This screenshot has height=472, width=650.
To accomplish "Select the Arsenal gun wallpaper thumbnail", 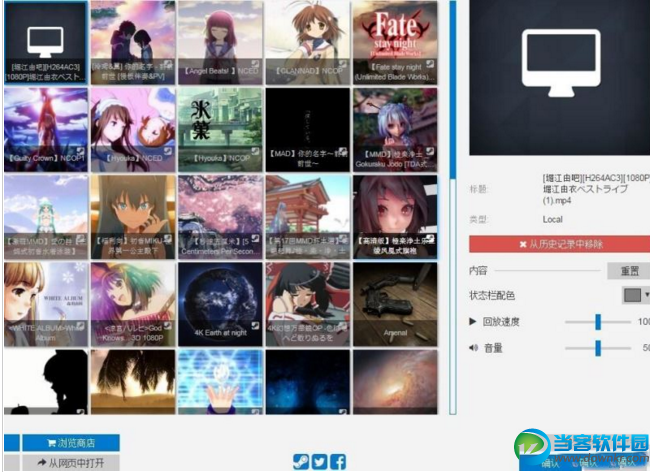I will [x=395, y=304].
